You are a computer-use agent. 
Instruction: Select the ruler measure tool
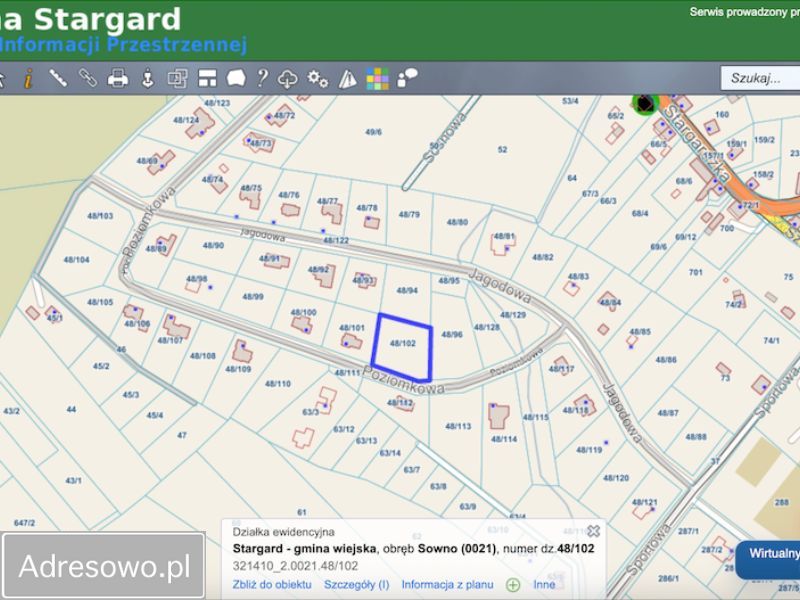click(x=57, y=77)
